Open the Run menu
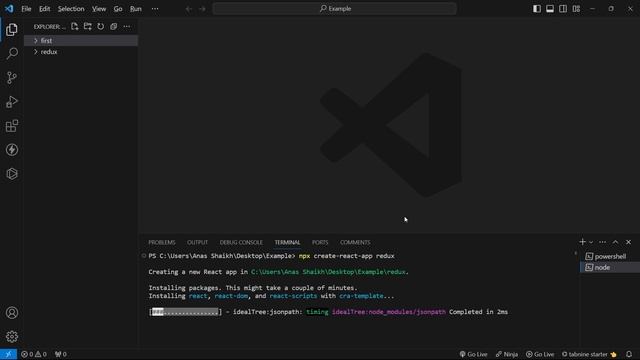Viewport: 640px width, 360px height. click(136, 9)
